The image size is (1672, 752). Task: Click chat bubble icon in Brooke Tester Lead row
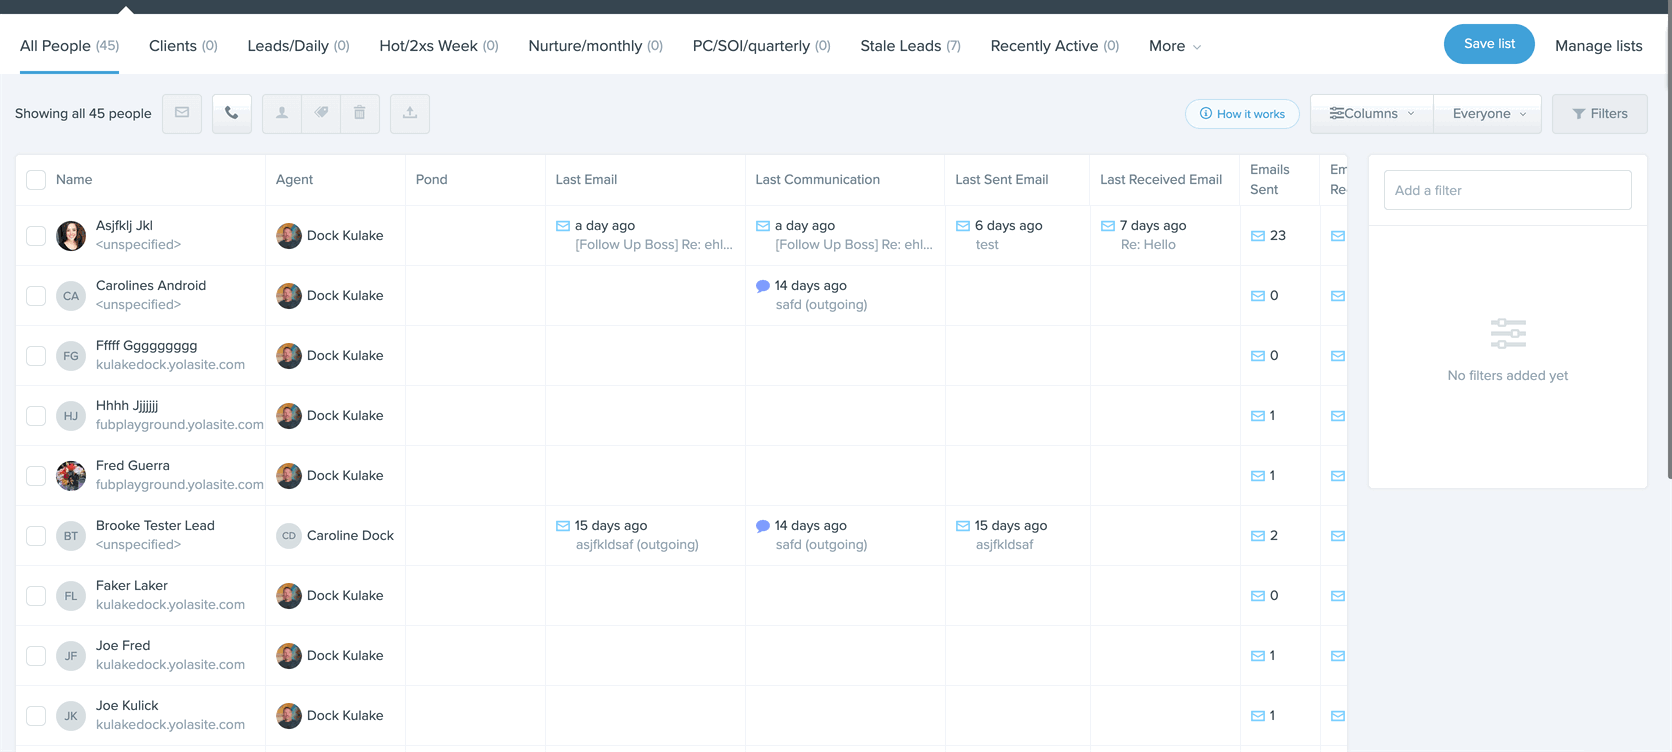(763, 526)
